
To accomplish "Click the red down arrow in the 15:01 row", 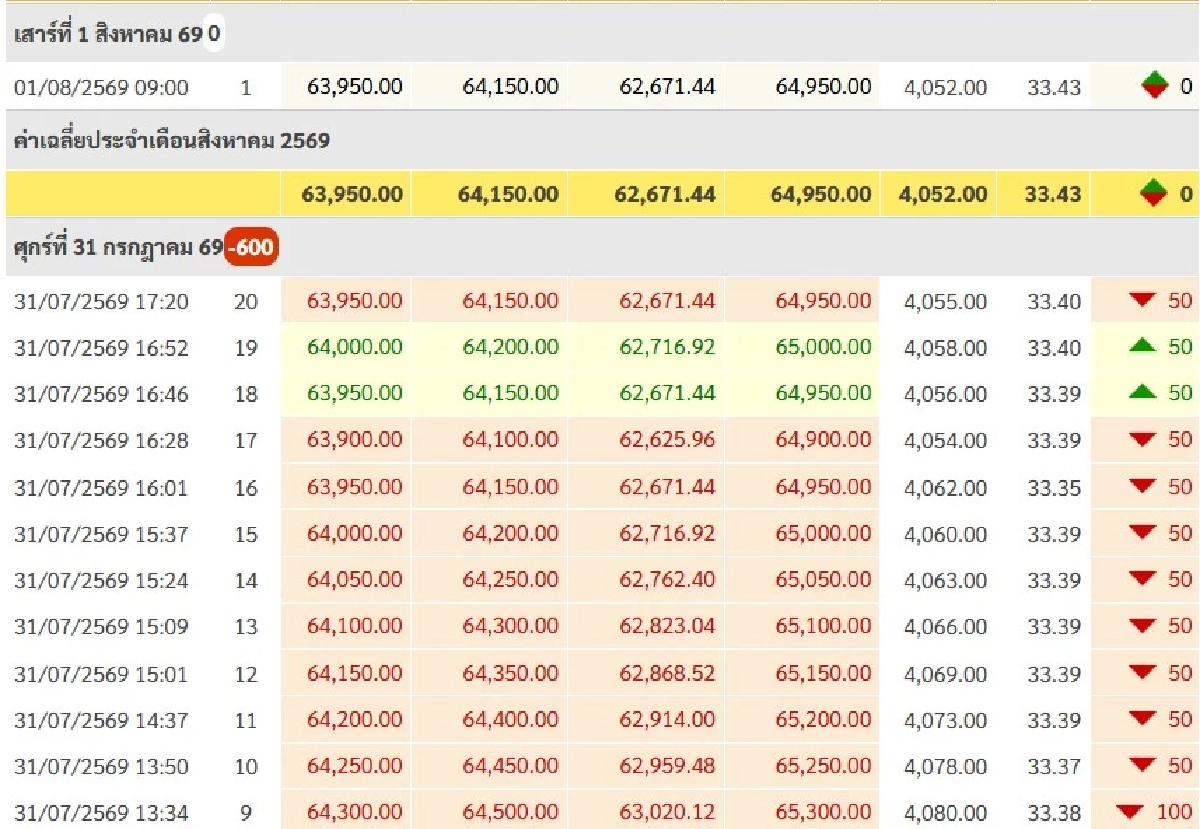I will pyautogui.click(x=1142, y=673).
